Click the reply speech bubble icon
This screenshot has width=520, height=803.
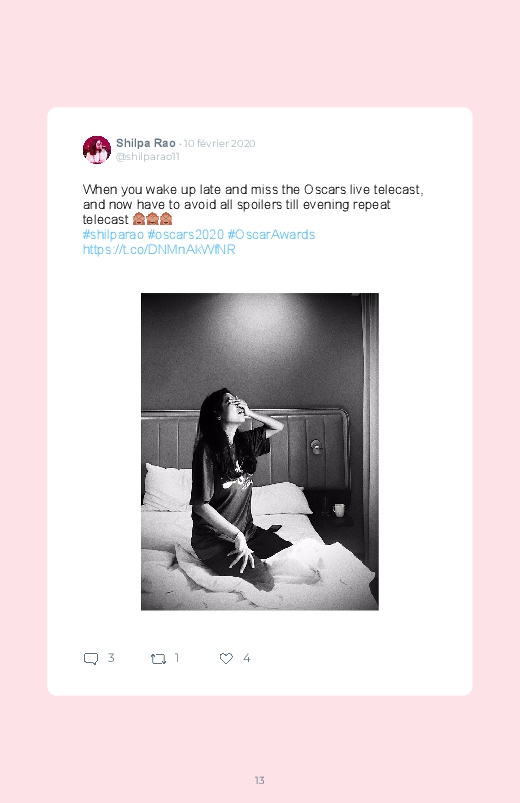91,659
